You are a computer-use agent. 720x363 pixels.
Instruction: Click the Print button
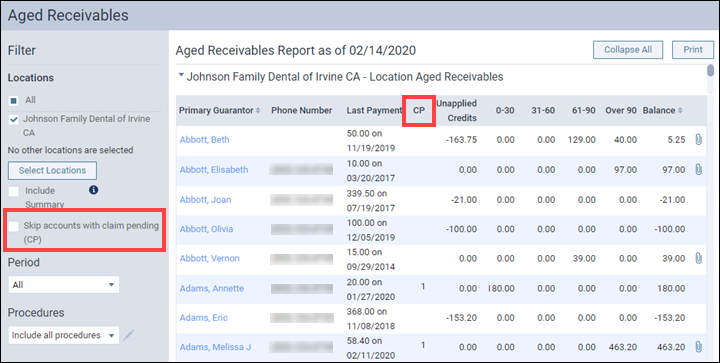point(692,50)
